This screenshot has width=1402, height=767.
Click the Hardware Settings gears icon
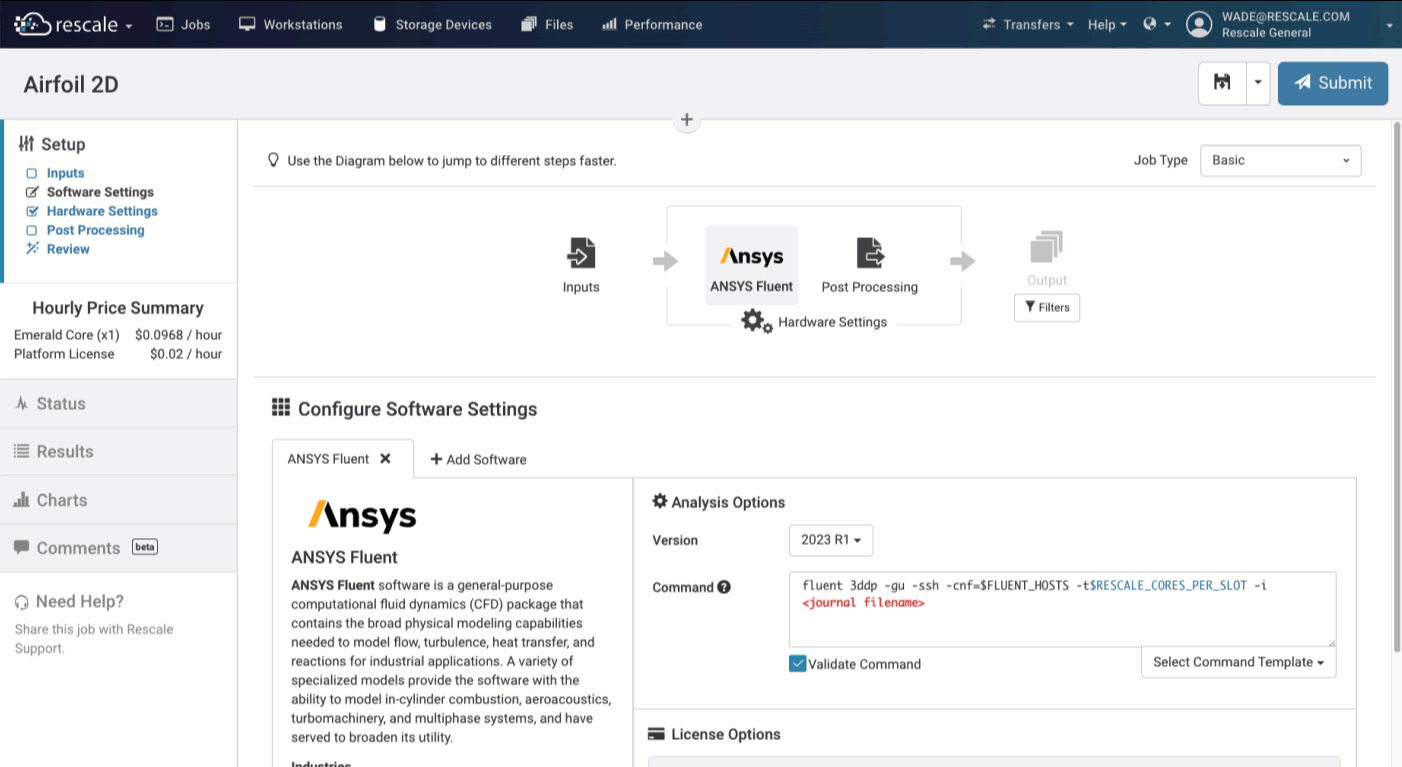[x=757, y=321]
